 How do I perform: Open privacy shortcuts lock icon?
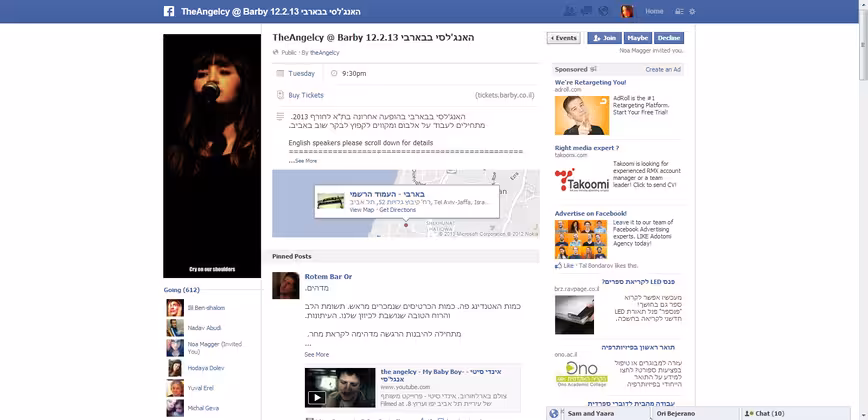coord(679,12)
